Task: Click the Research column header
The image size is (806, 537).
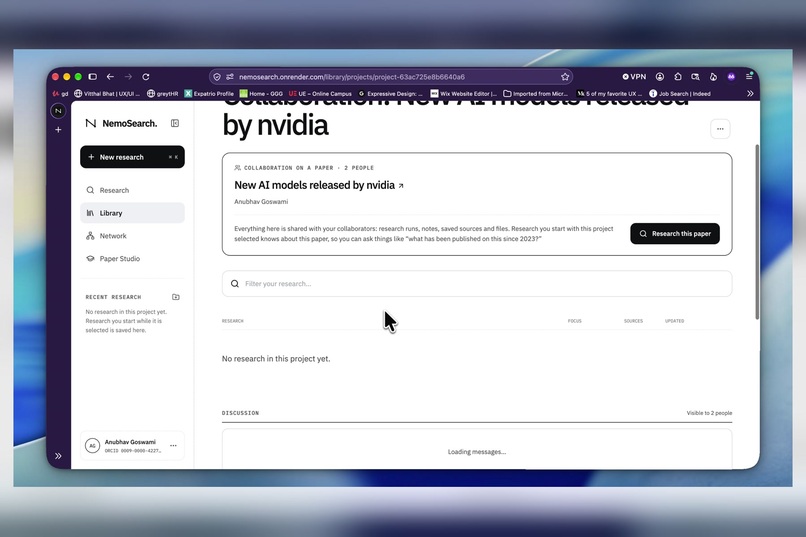Action: pyautogui.click(x=233, y=321)
